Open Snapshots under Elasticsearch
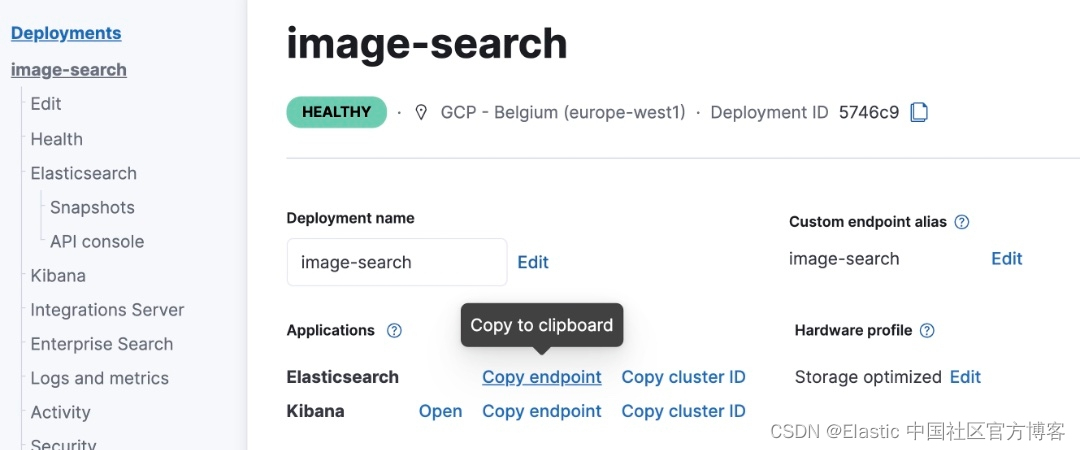 (x=92, y=207)
